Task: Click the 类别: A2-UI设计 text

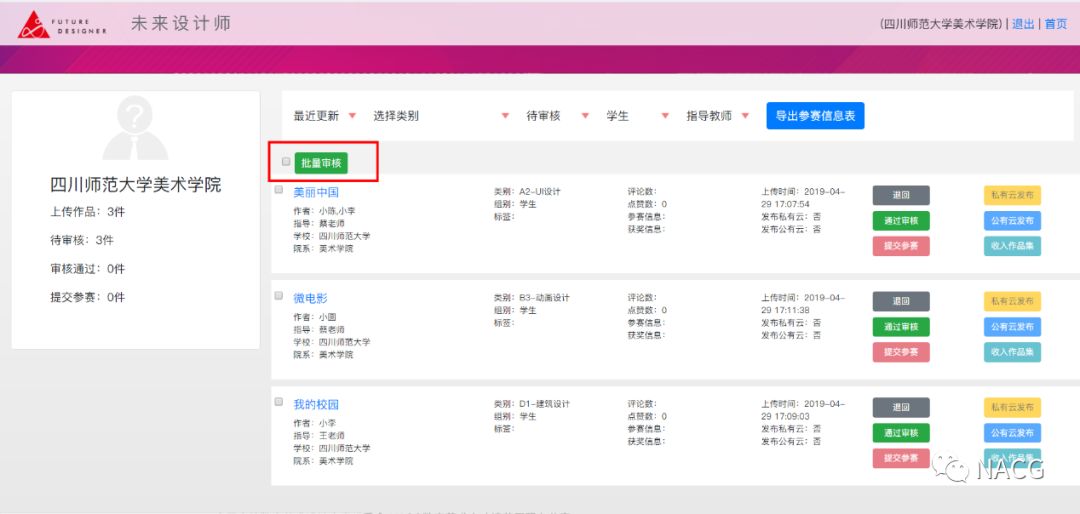Action: (x=528, y=192)
